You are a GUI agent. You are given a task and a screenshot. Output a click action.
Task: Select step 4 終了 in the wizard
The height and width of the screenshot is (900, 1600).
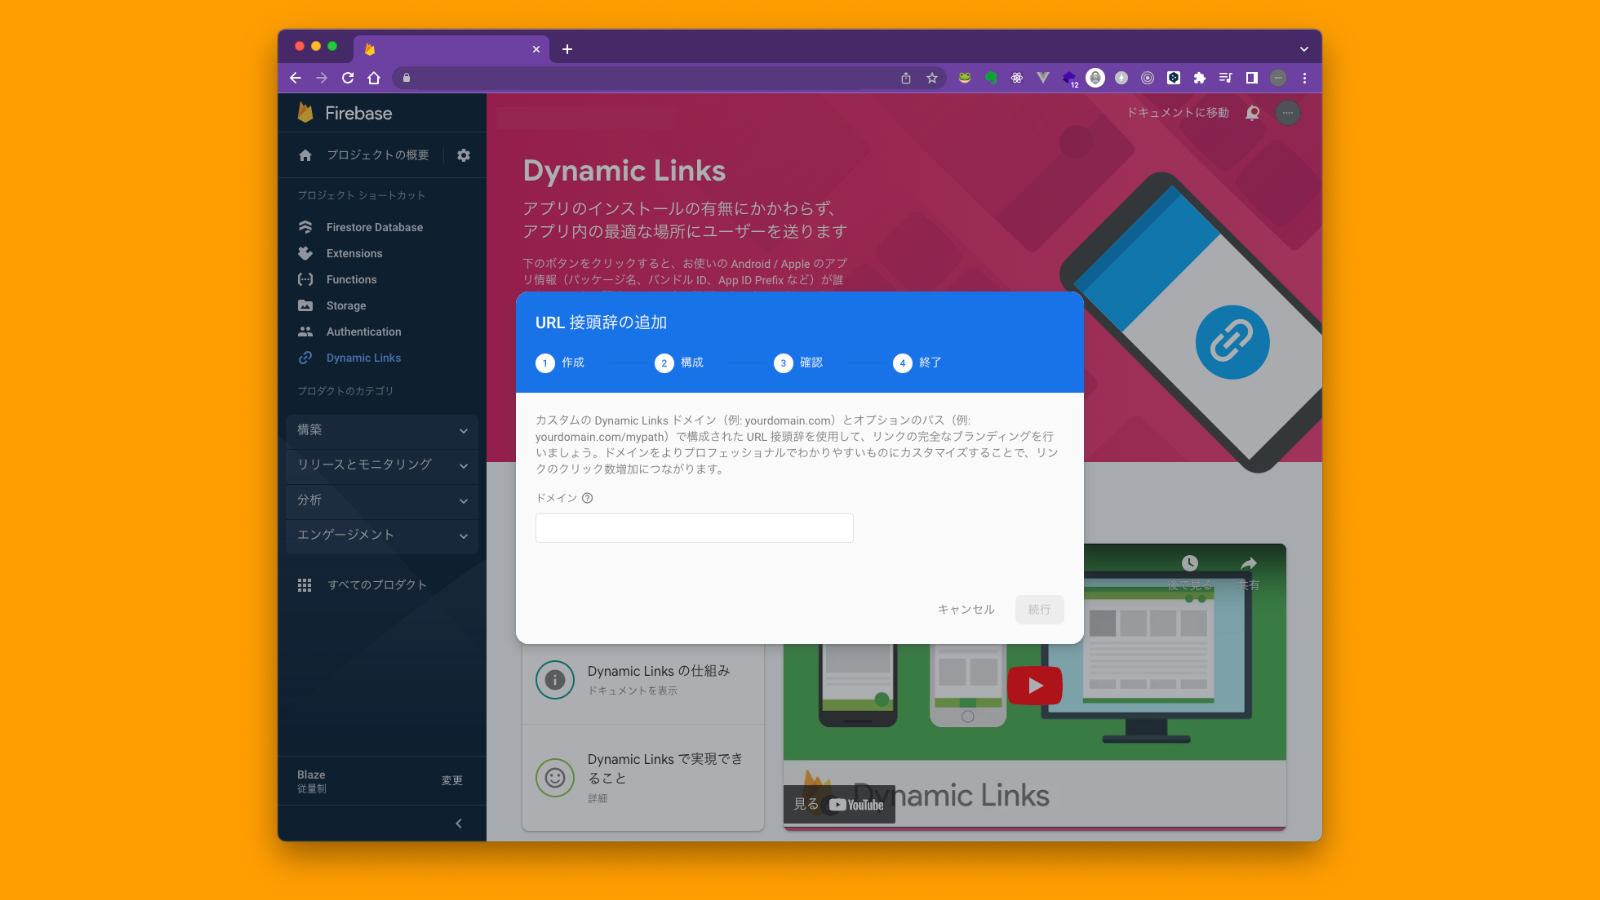917,363
